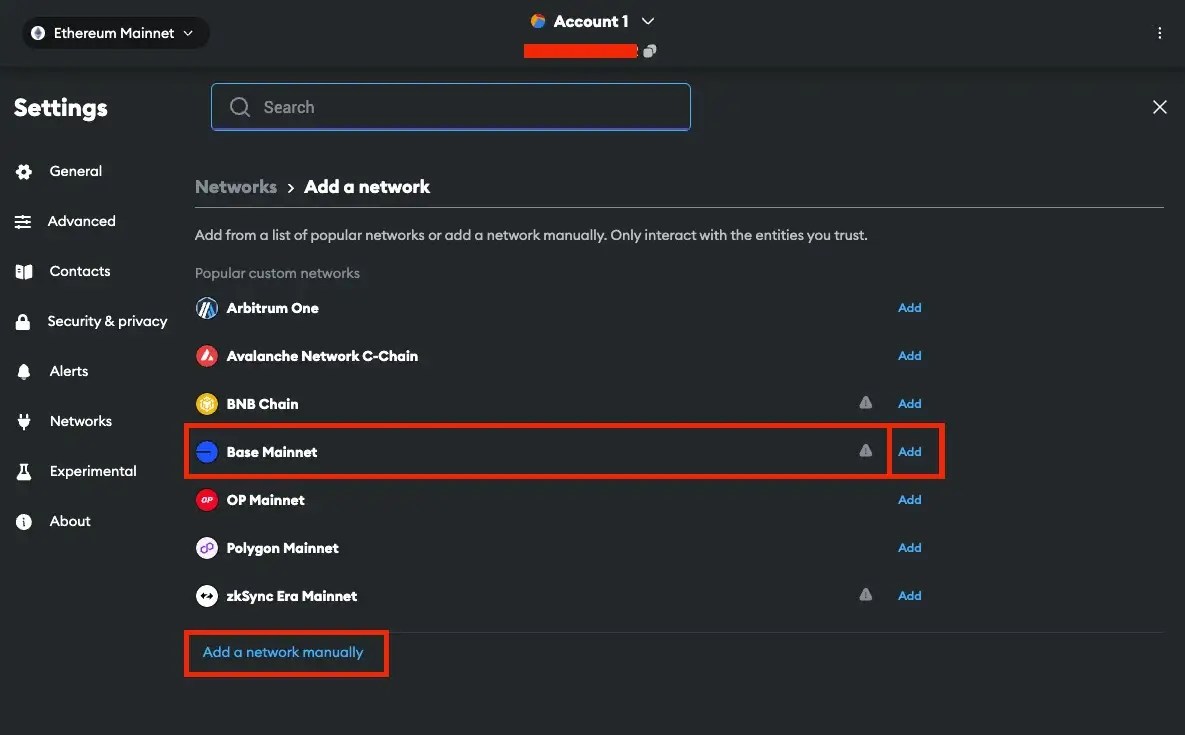Click the Avalanche C-Chain red logo
The height and width of the screenshot is (735, 1185).
206,355
